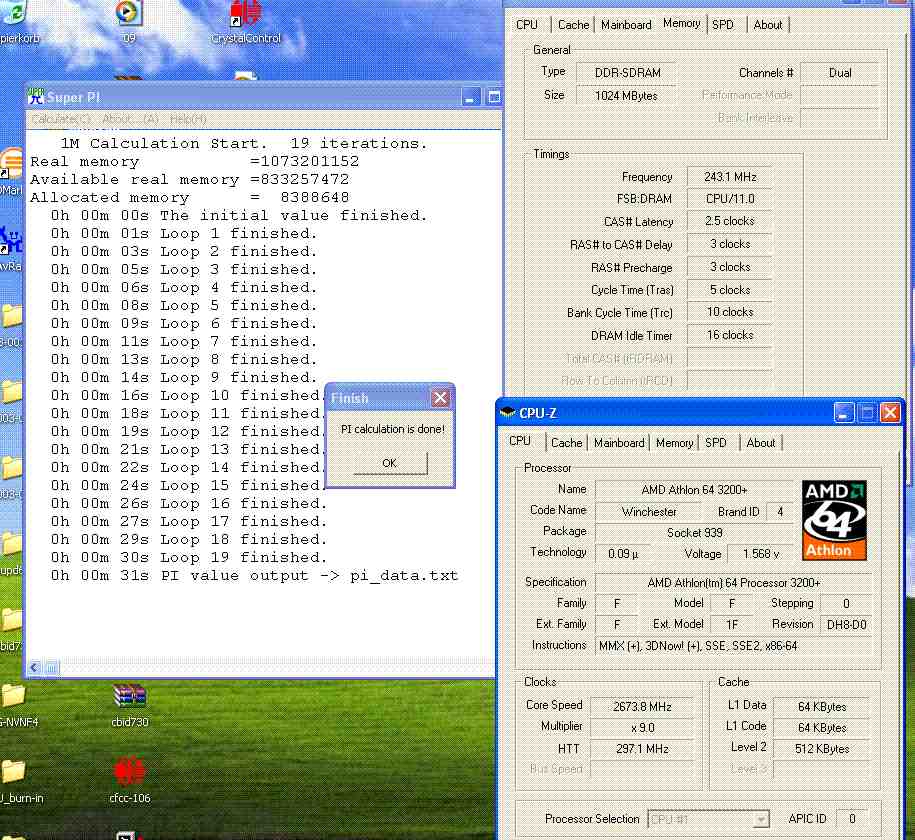Click the memory Type field showing DDR-SDRAM

point(627,73)
